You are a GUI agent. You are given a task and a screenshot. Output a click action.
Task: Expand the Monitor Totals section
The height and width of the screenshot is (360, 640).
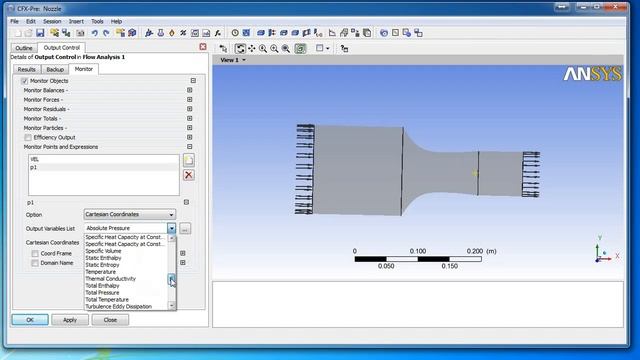[x=189, y=118]
